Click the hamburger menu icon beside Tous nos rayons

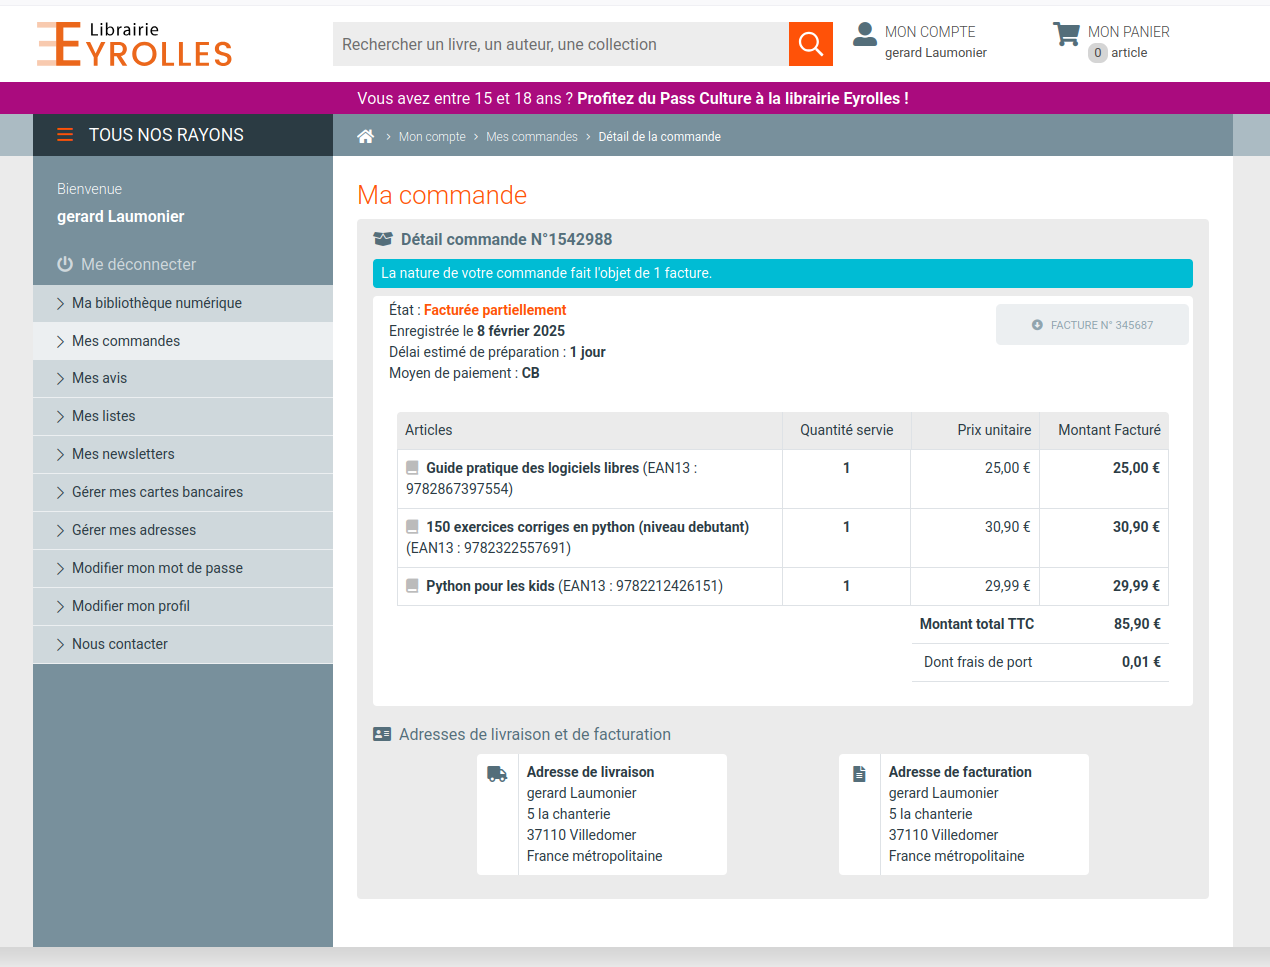[65, 135]
